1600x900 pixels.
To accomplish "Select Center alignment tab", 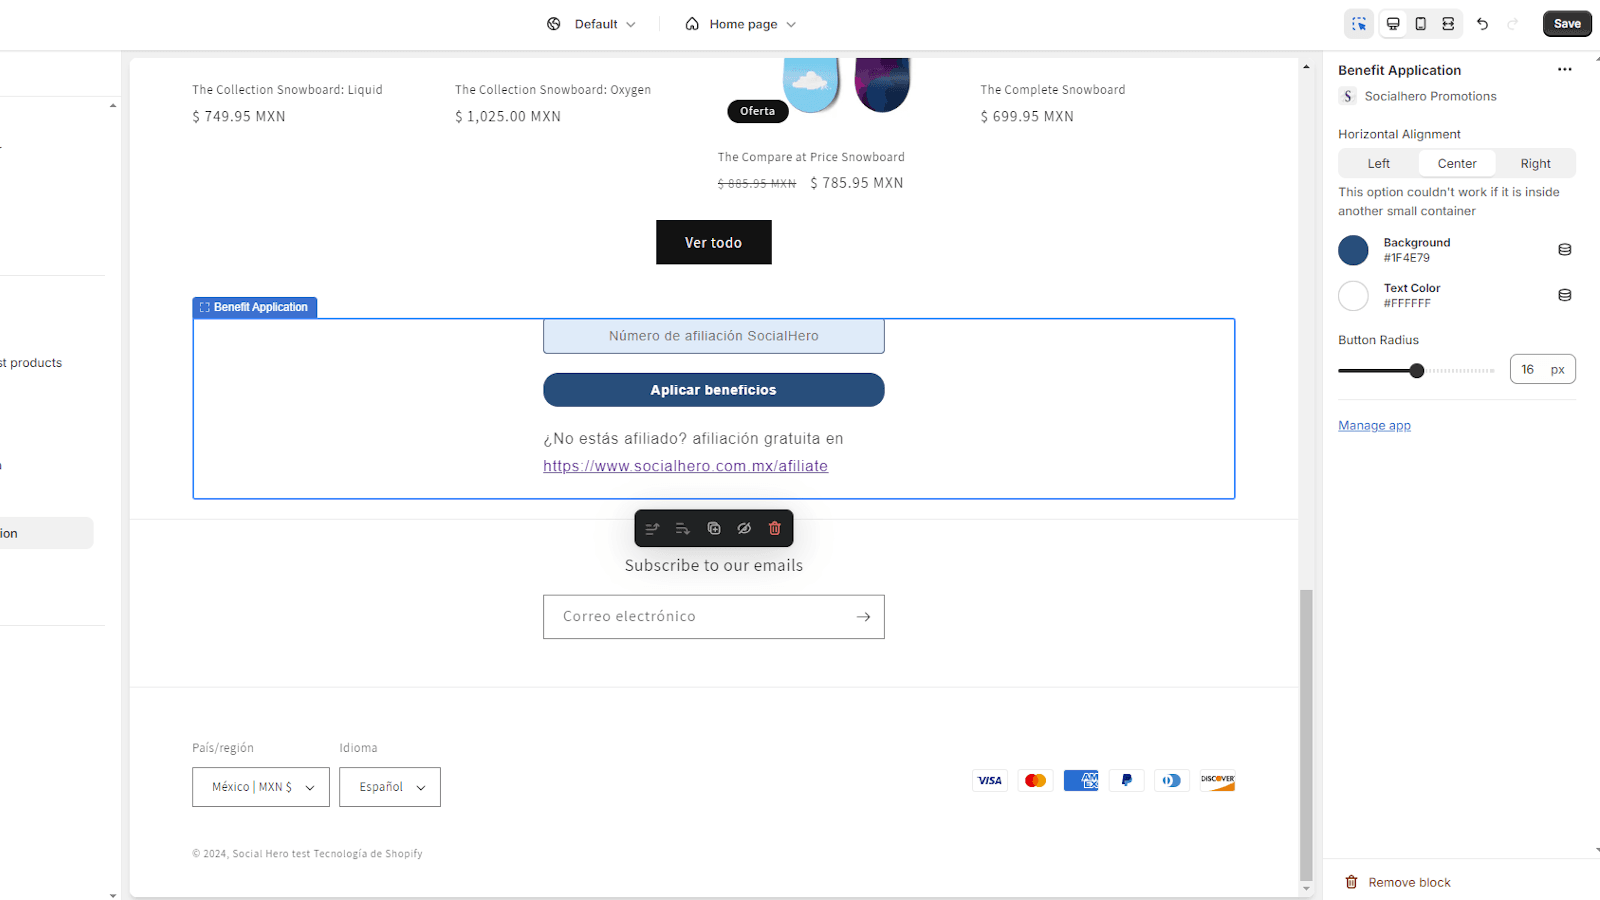I will 1456,163.
